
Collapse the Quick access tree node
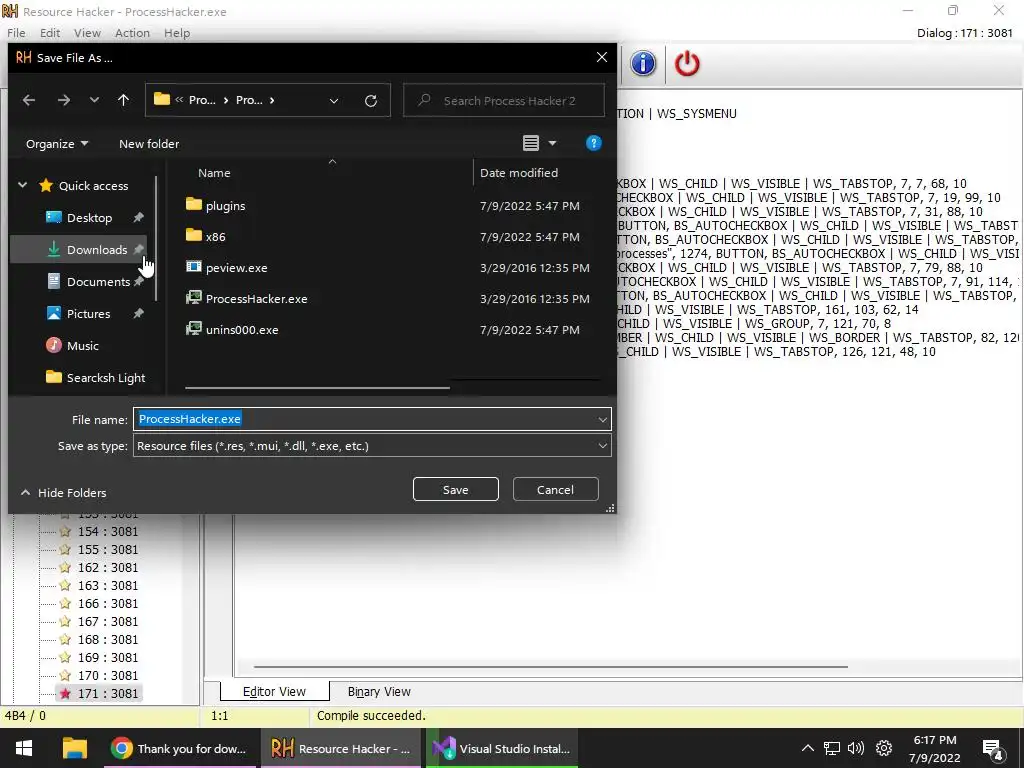pyautogui.click(x=23, y=185)
